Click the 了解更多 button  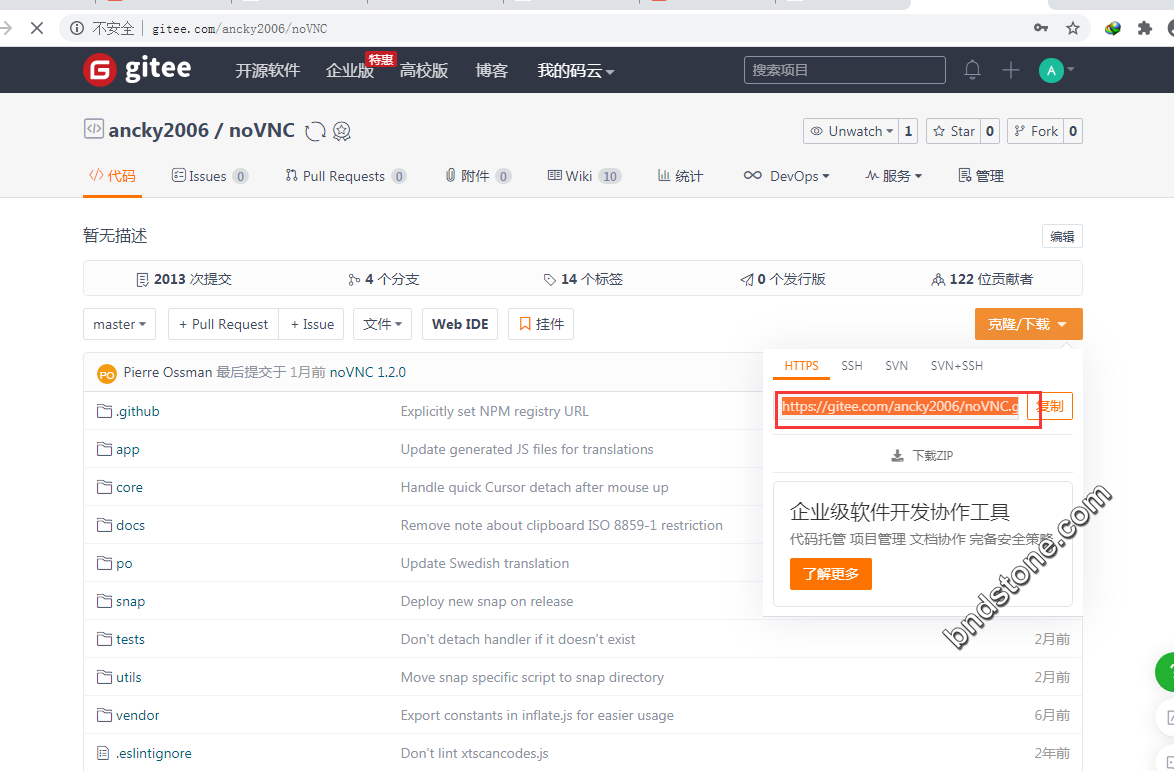click(x=830, y=574)
